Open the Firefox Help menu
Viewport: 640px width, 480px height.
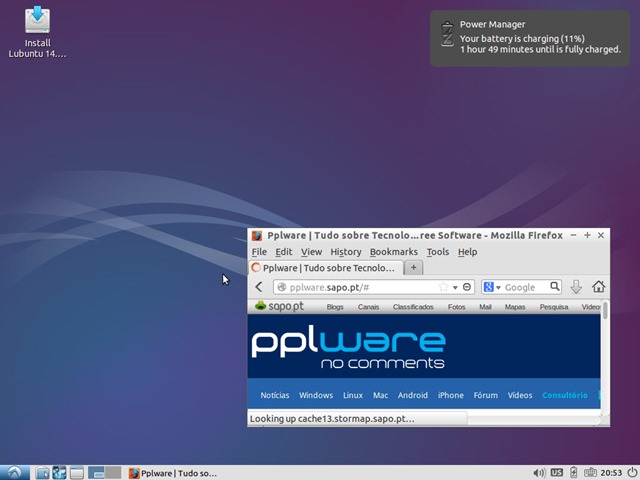[467, 252]
